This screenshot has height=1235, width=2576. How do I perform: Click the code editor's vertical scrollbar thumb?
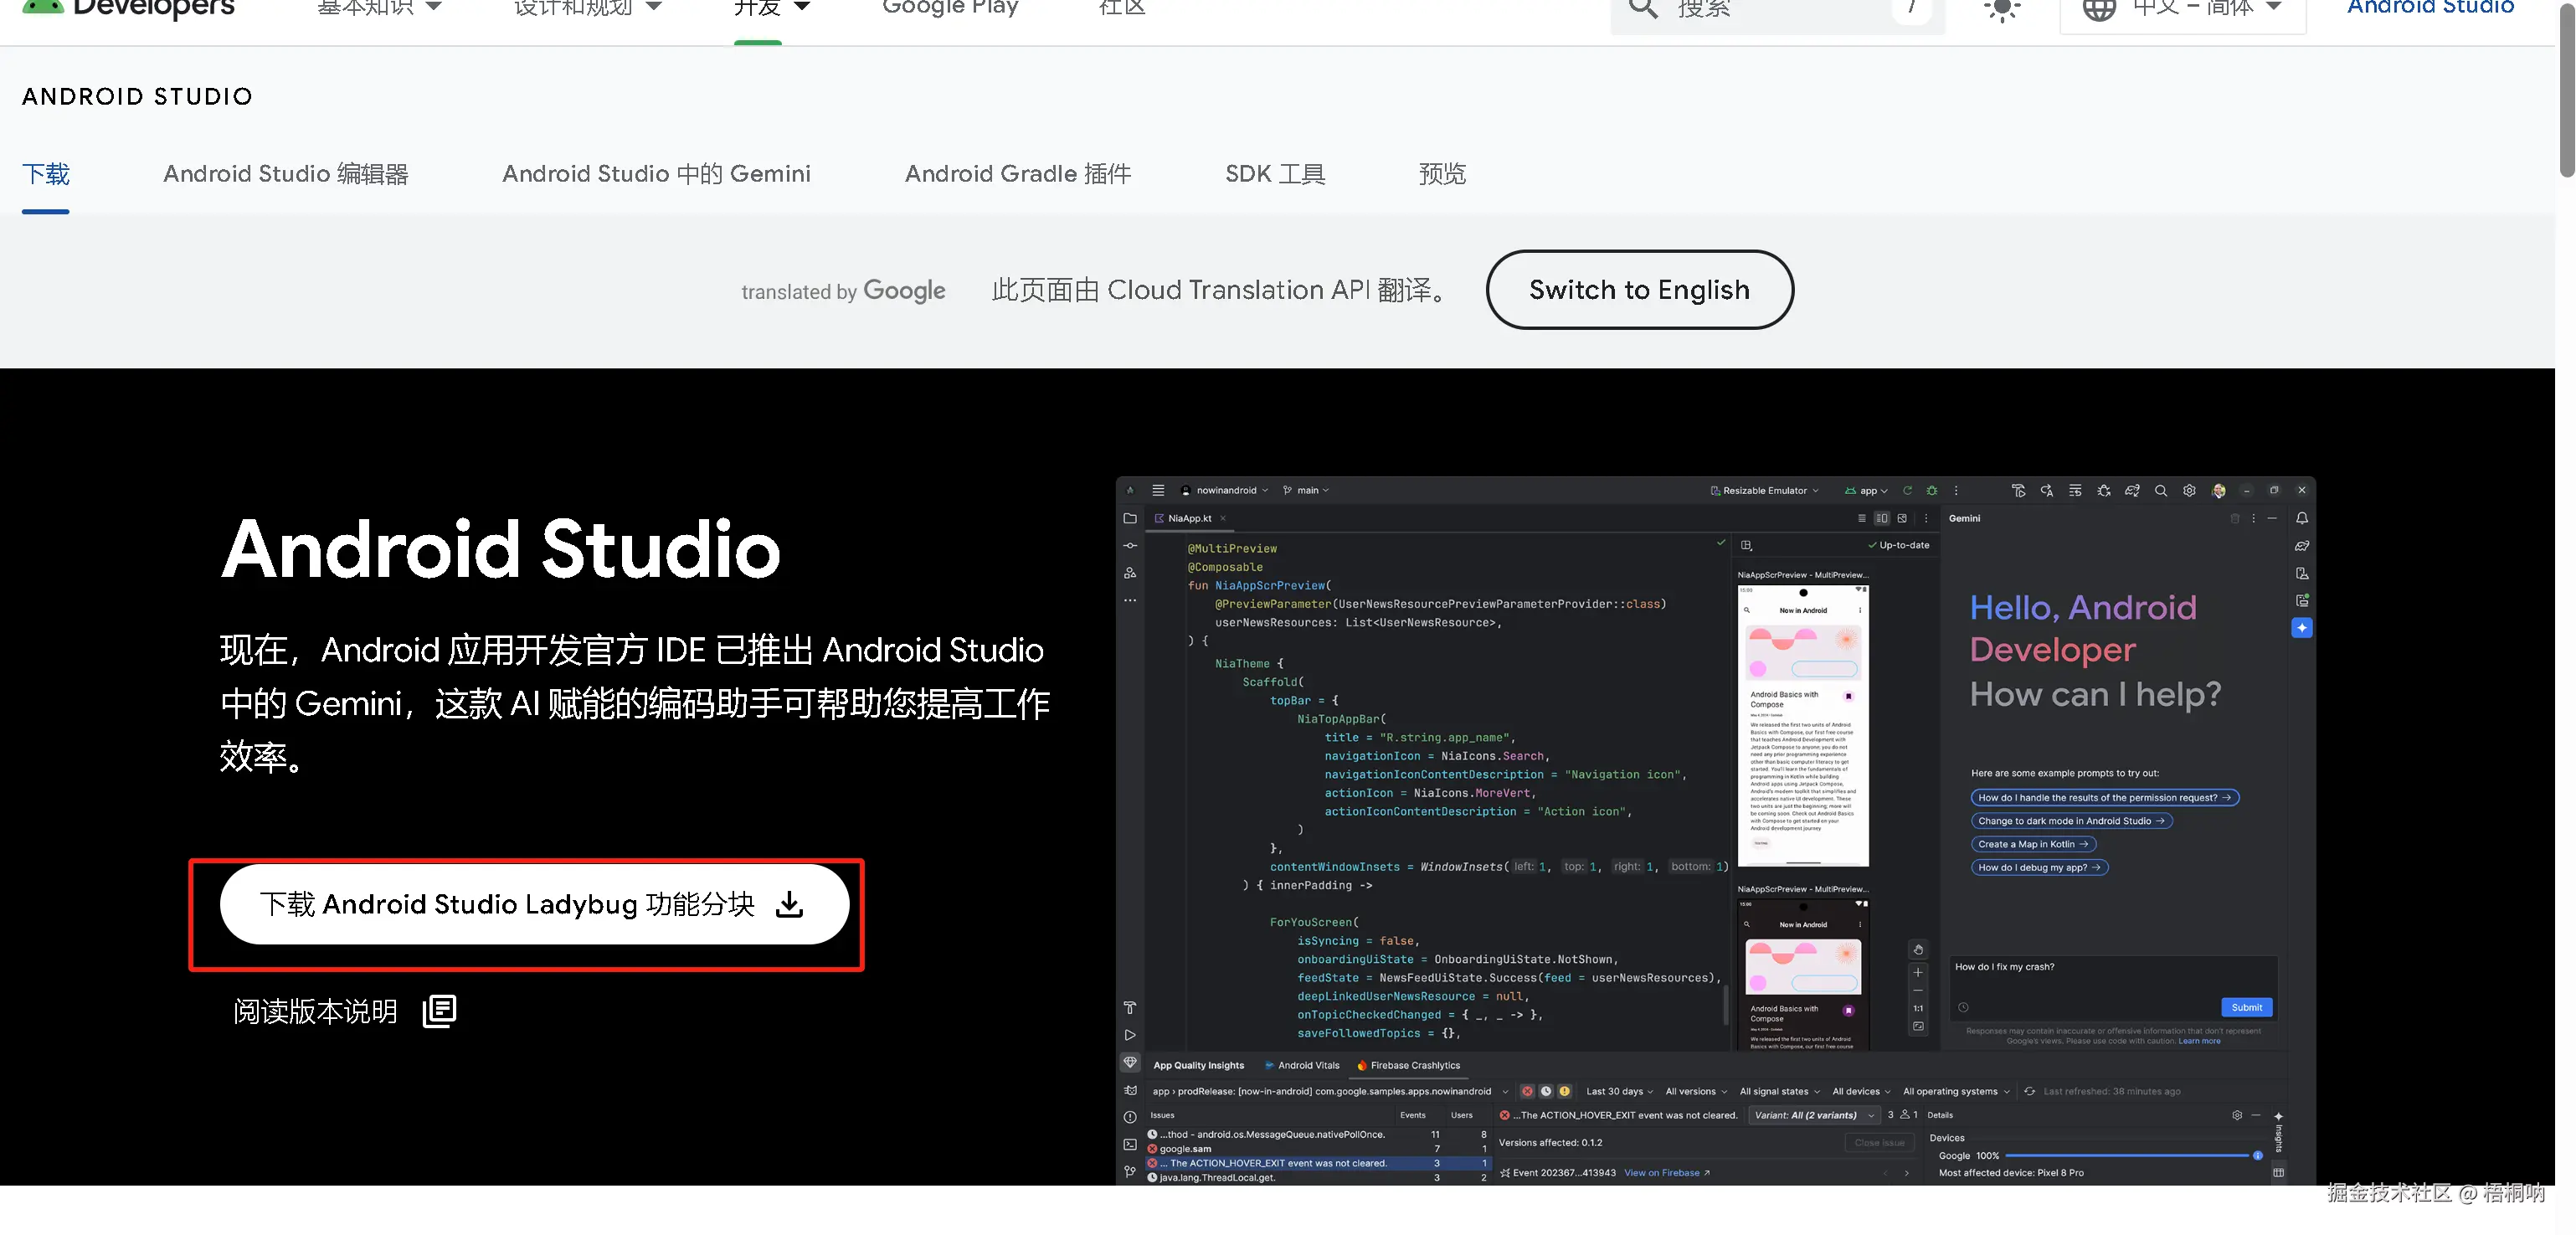tap(1726, 1005)
